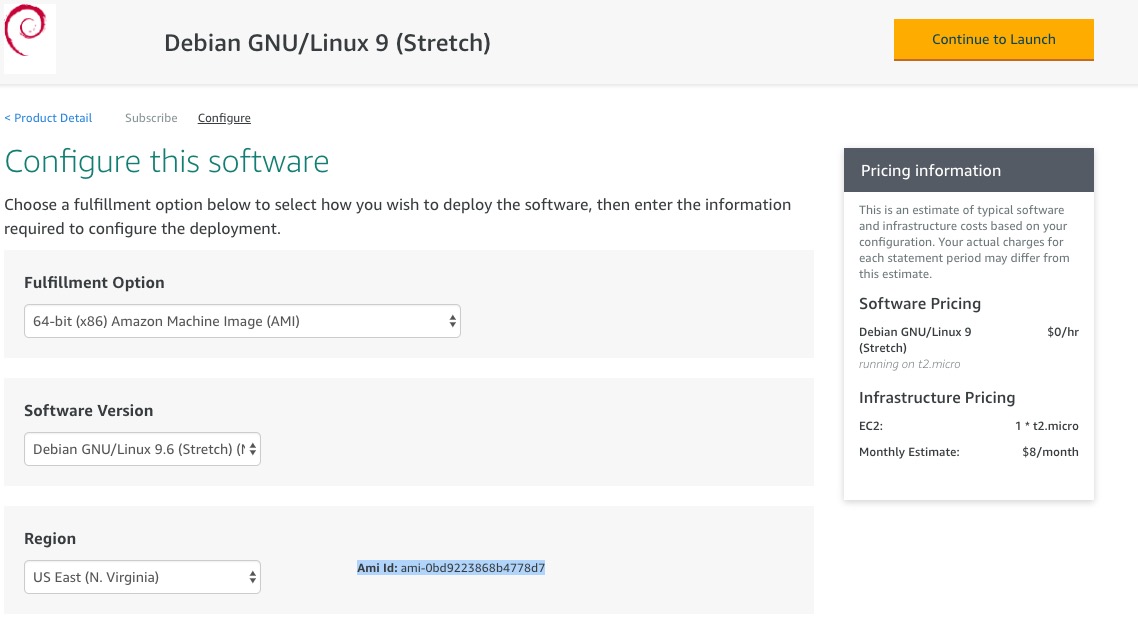Click the Region label
This screenshot has width=1138, height=627.
click(x=50, y=538)
